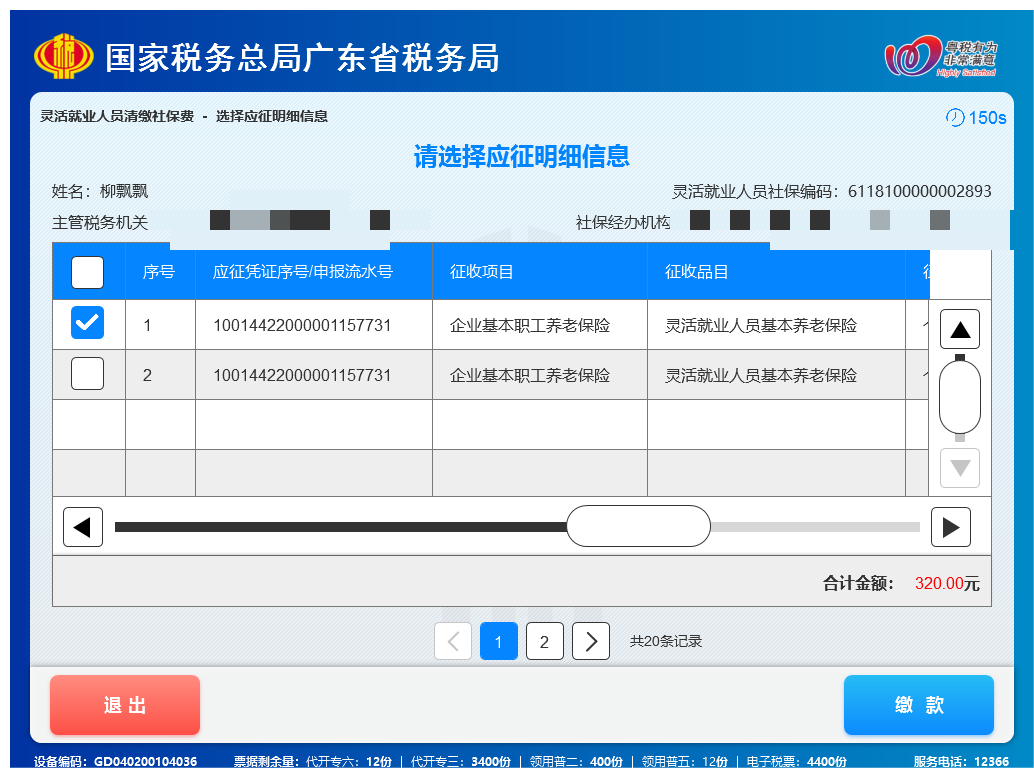Click the vertical scrollbar handle

click(959, 396)
